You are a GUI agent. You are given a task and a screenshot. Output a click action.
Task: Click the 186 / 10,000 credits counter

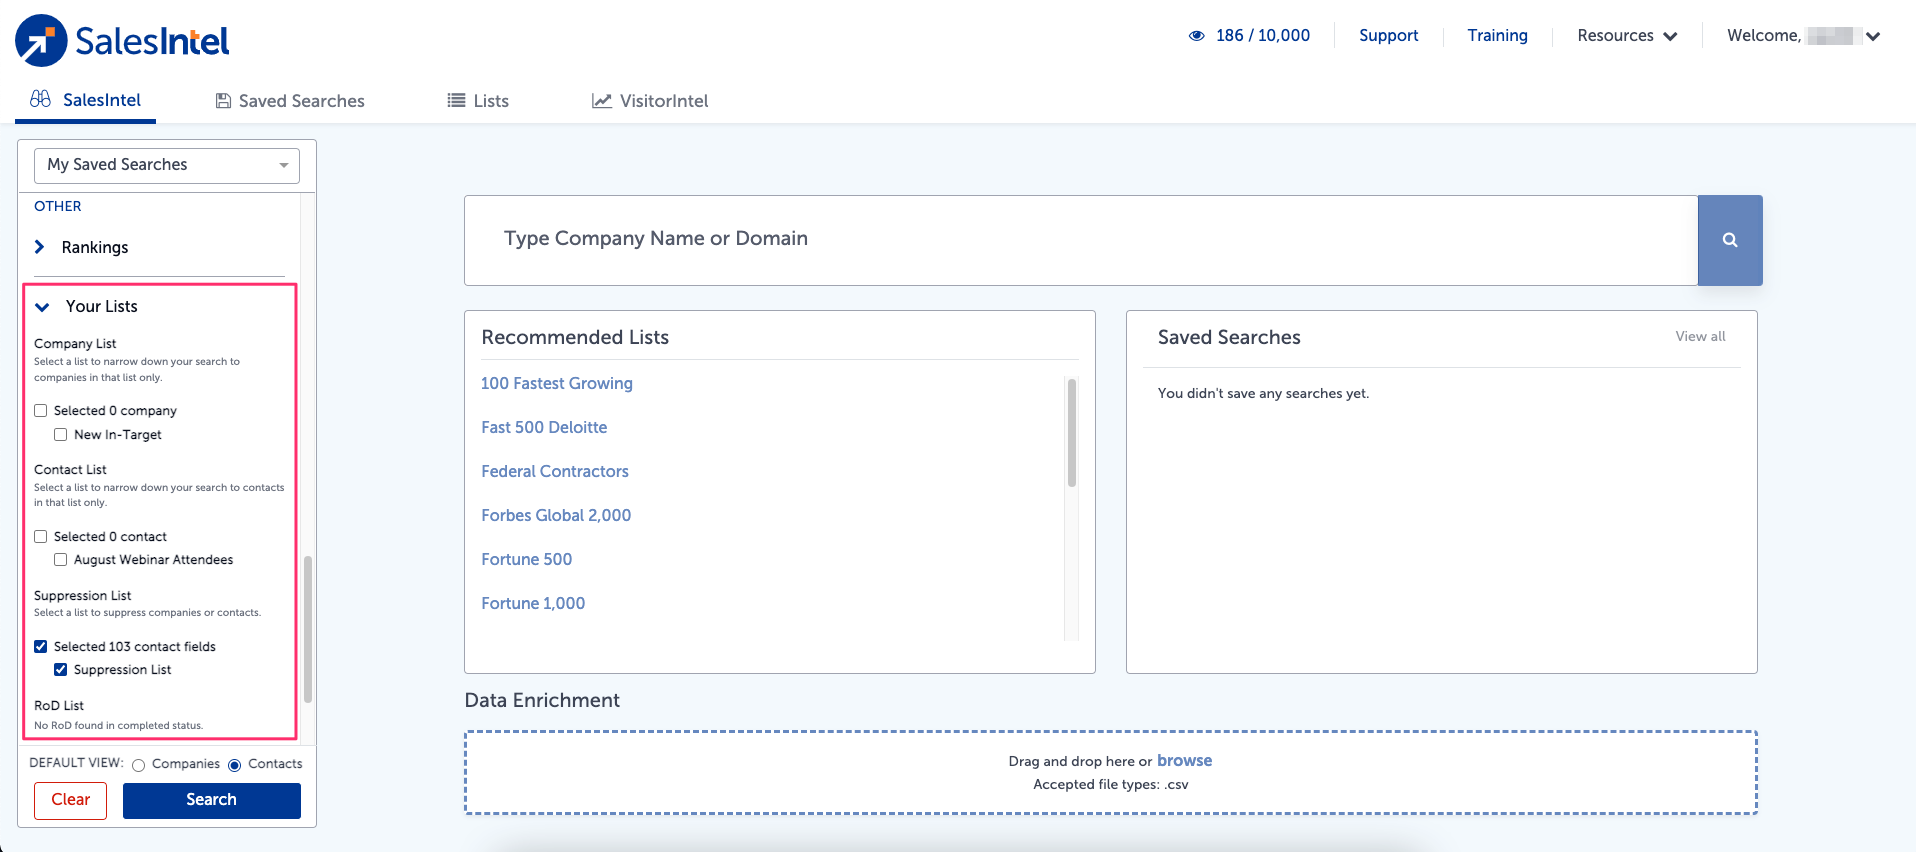[1262, 36]
